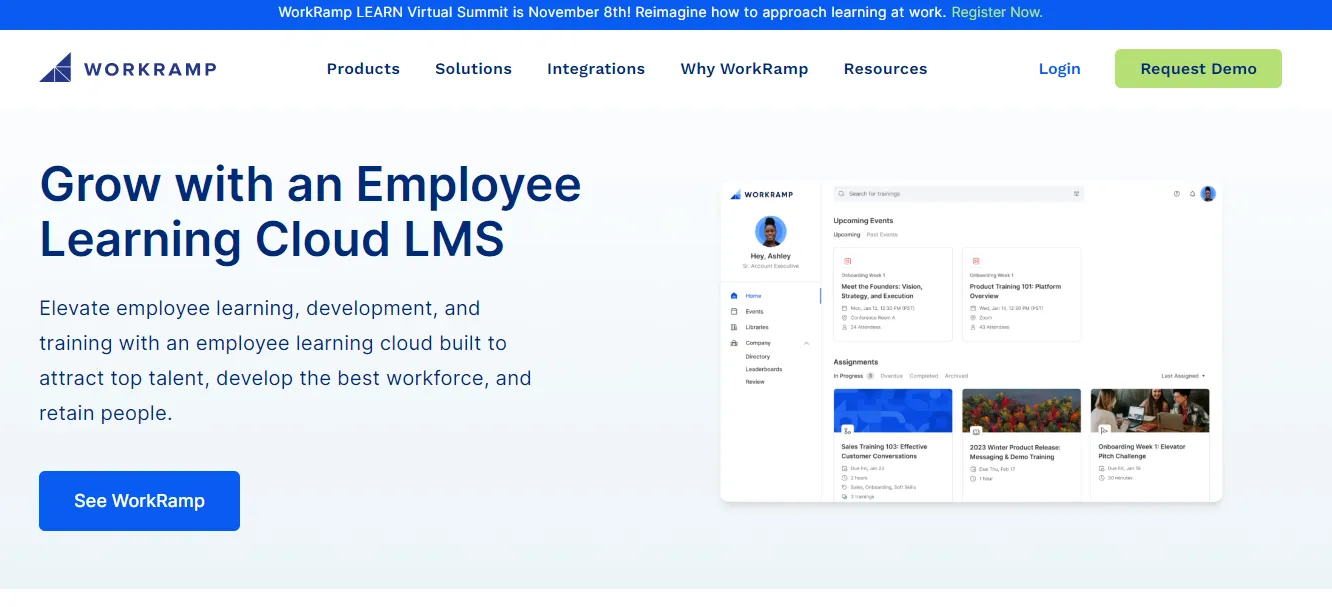Viewport: 1332px width, 607px height.
Task: Click the search magnifier icon in preview
Action: click(x=842, y=194)
